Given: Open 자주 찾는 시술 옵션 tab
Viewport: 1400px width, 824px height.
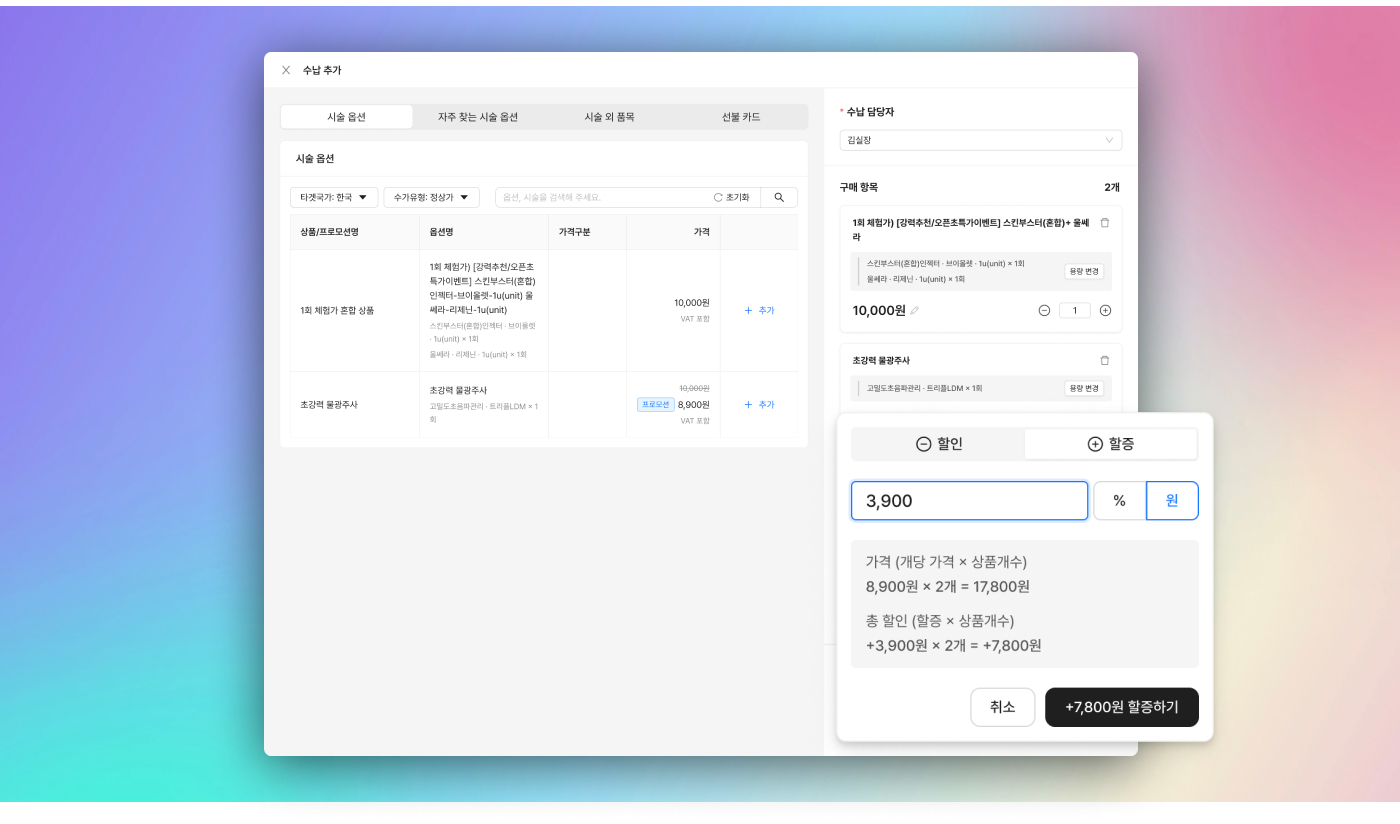Looking at the screenshot, I should [478, 117].
